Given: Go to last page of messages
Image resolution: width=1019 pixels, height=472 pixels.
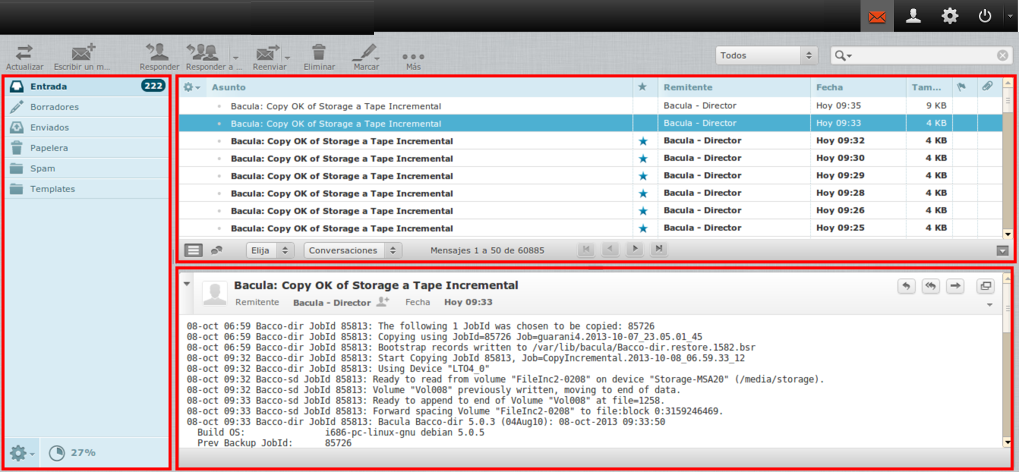Looking at the screenshot, I should tap(659, 249).
